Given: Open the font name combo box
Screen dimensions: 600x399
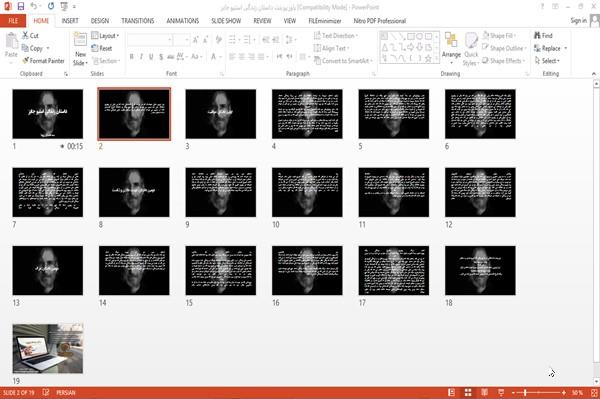Looking at the screenshot, I should pos(150,39).
